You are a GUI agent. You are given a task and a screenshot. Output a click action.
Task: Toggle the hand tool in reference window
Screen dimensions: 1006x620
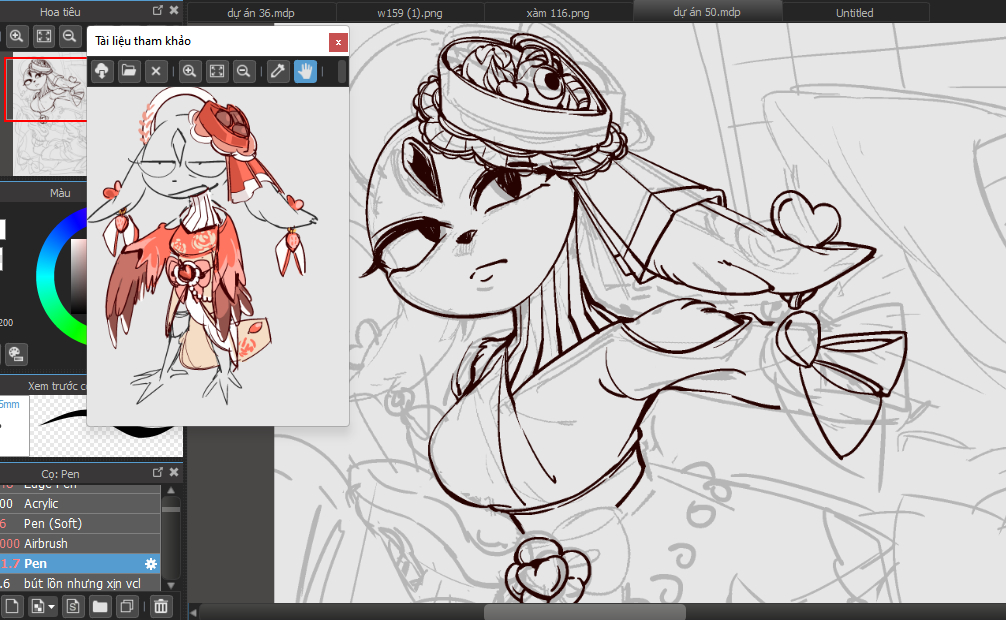point(305,71)
